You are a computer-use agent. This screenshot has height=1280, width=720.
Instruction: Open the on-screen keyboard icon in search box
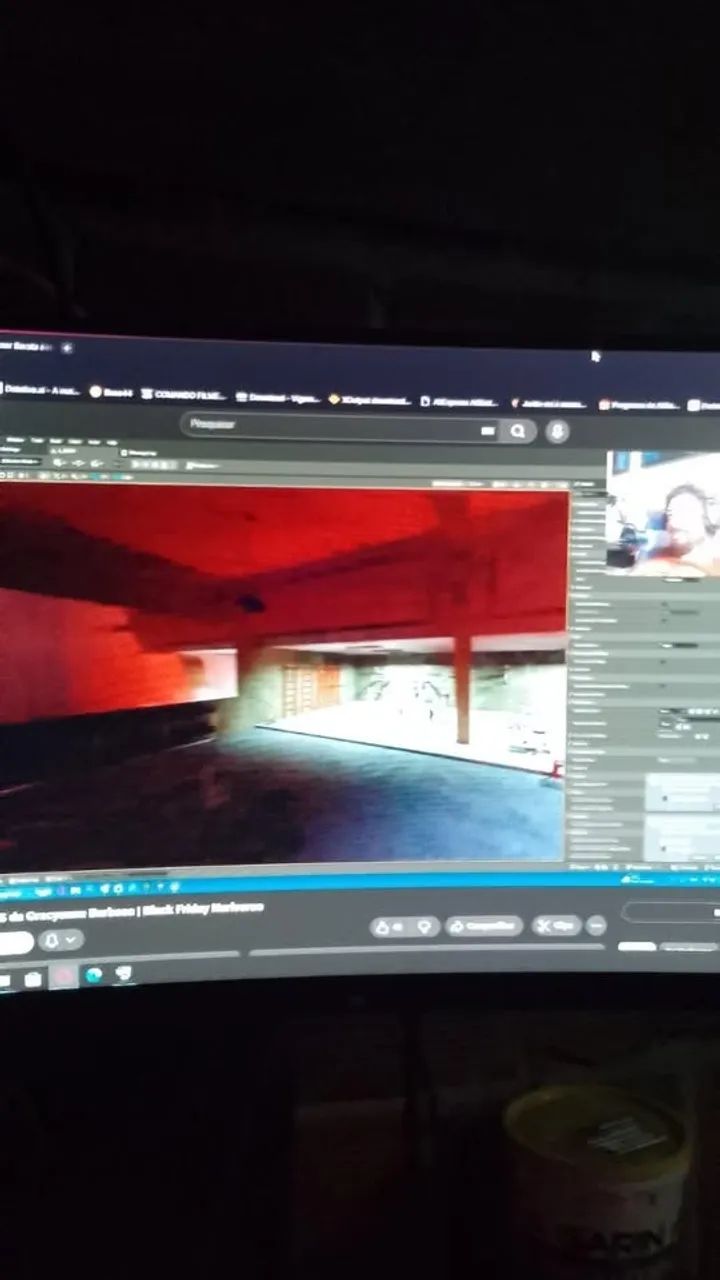[x=488, y=431]
